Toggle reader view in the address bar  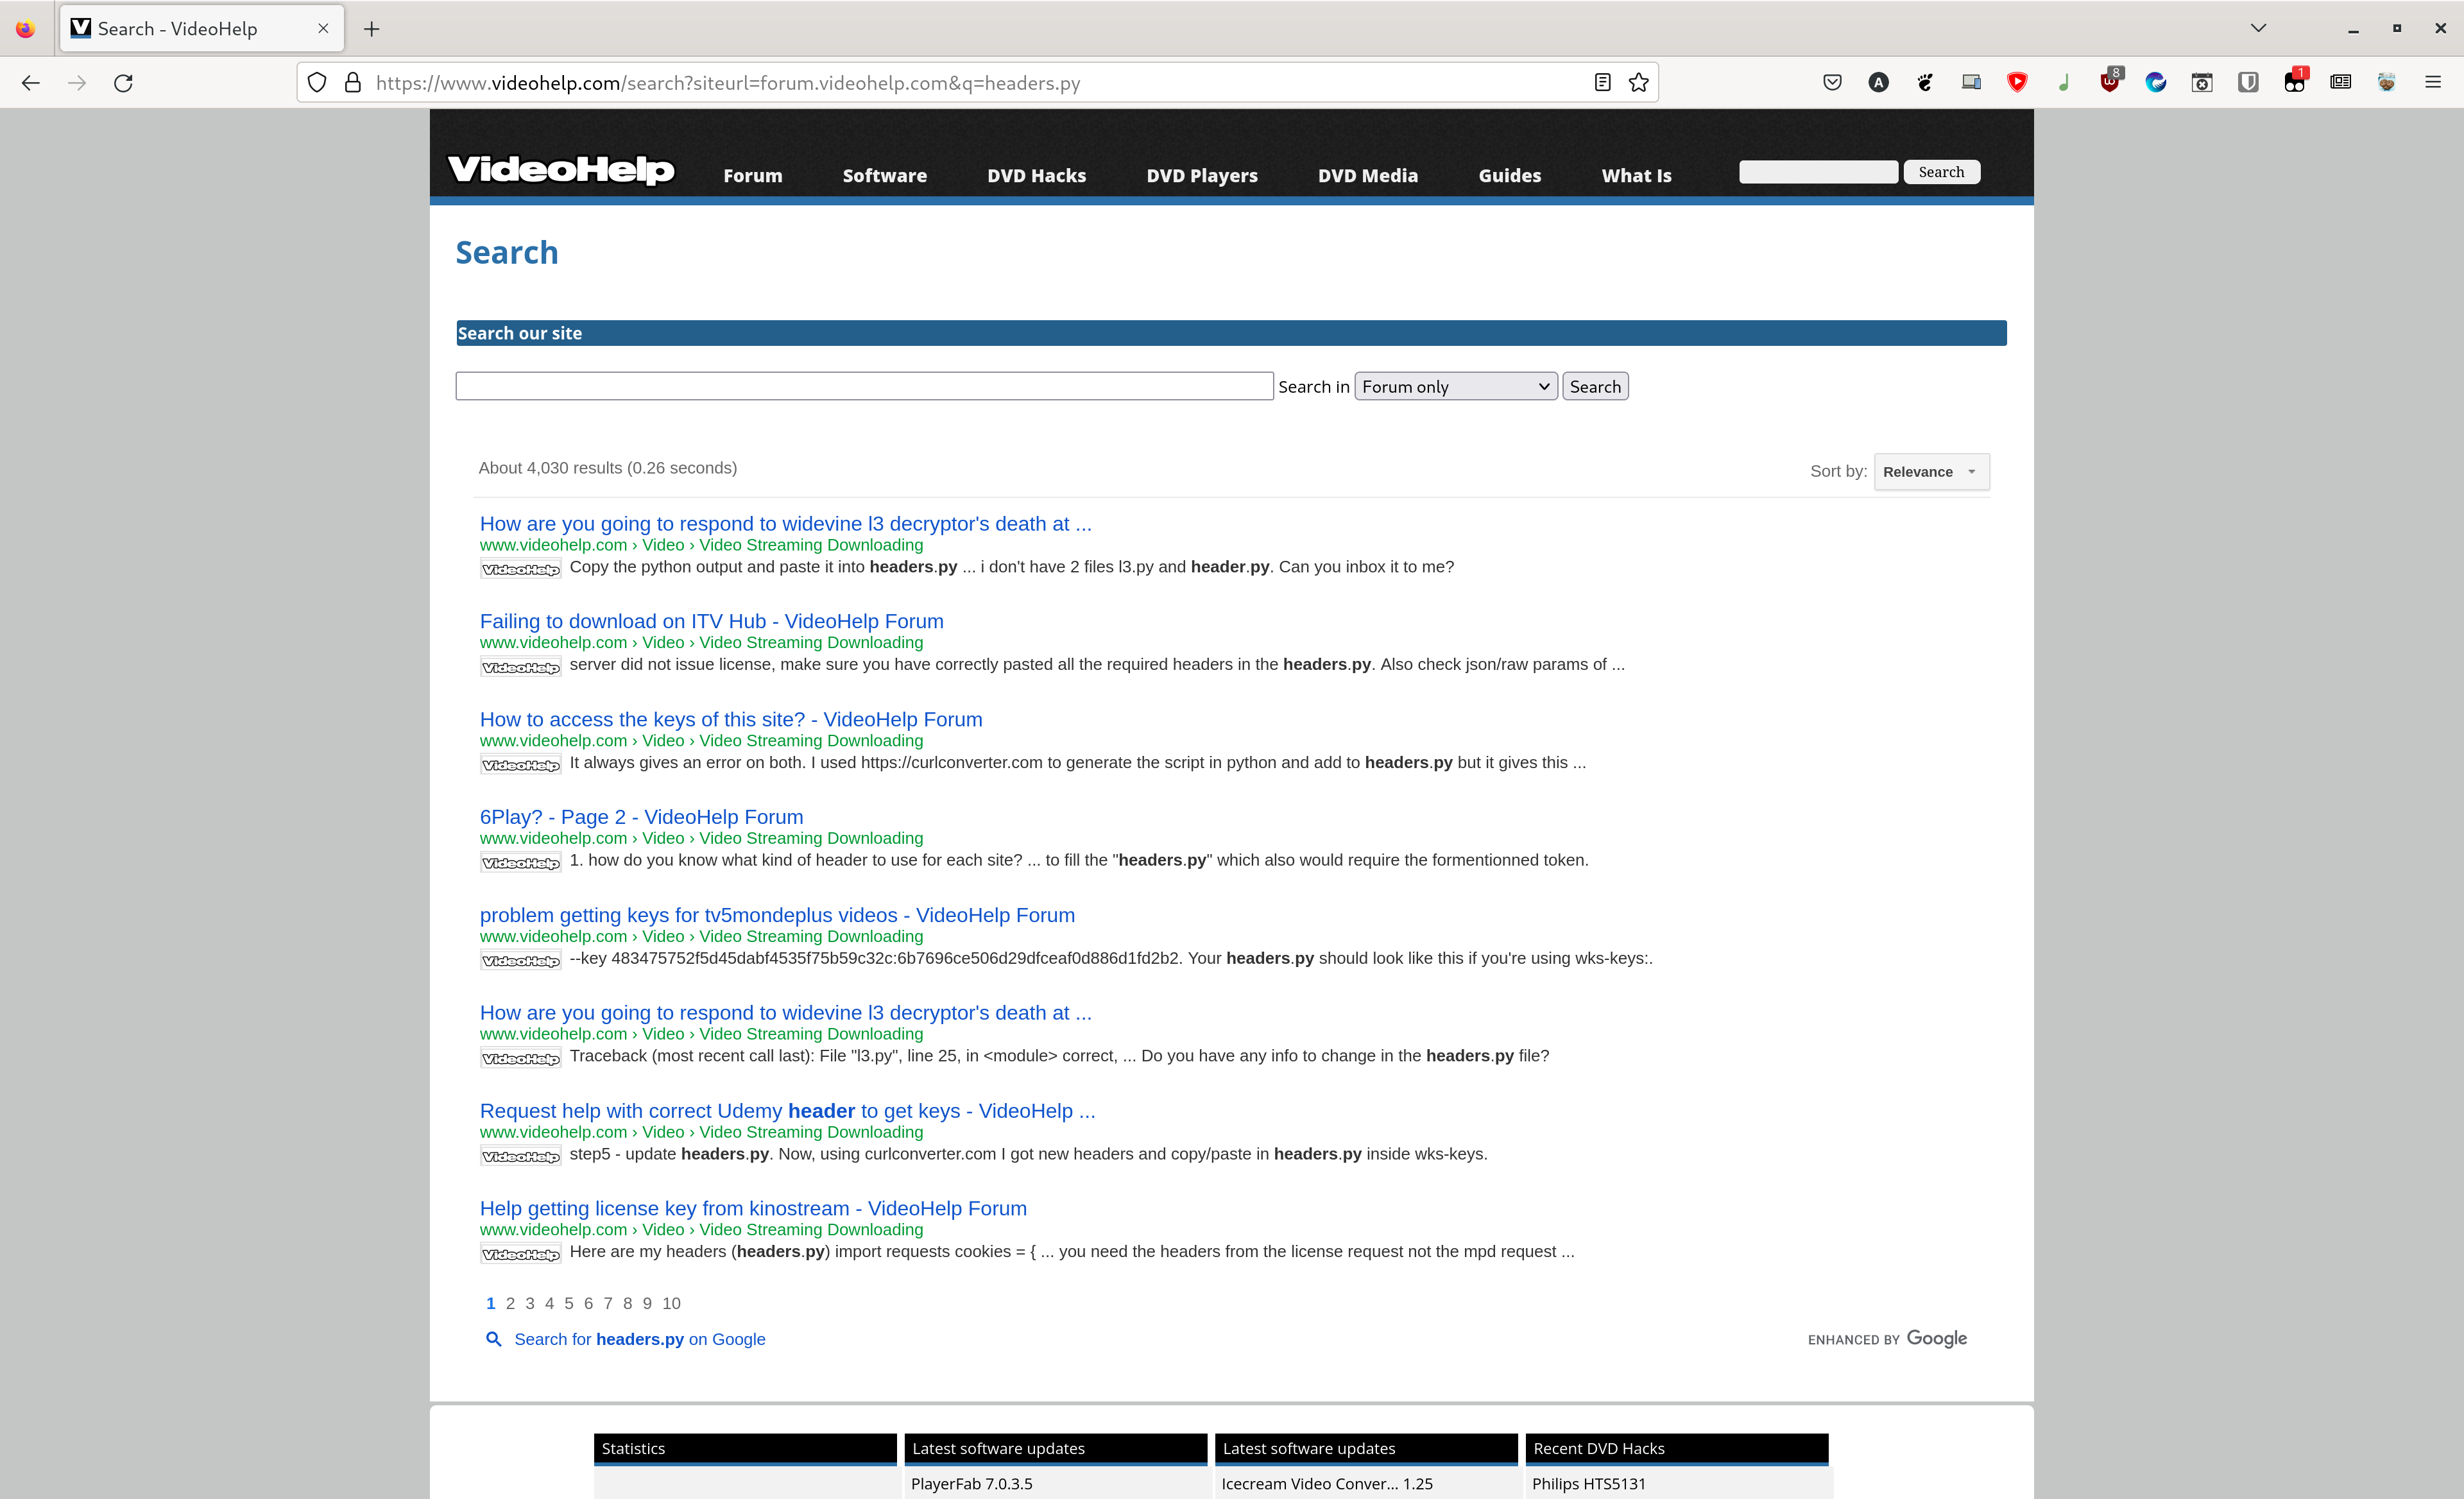(1602, 83)
